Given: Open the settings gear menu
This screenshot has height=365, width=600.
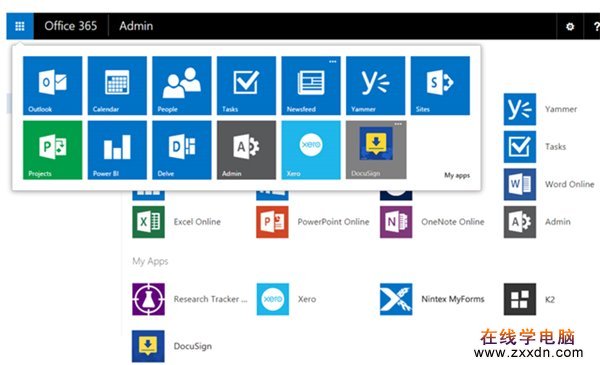Looking at the screenshot, I should click(570, 26).
